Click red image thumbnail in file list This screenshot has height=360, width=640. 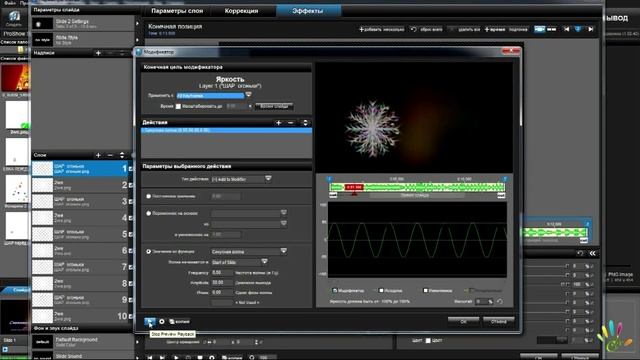16,78
